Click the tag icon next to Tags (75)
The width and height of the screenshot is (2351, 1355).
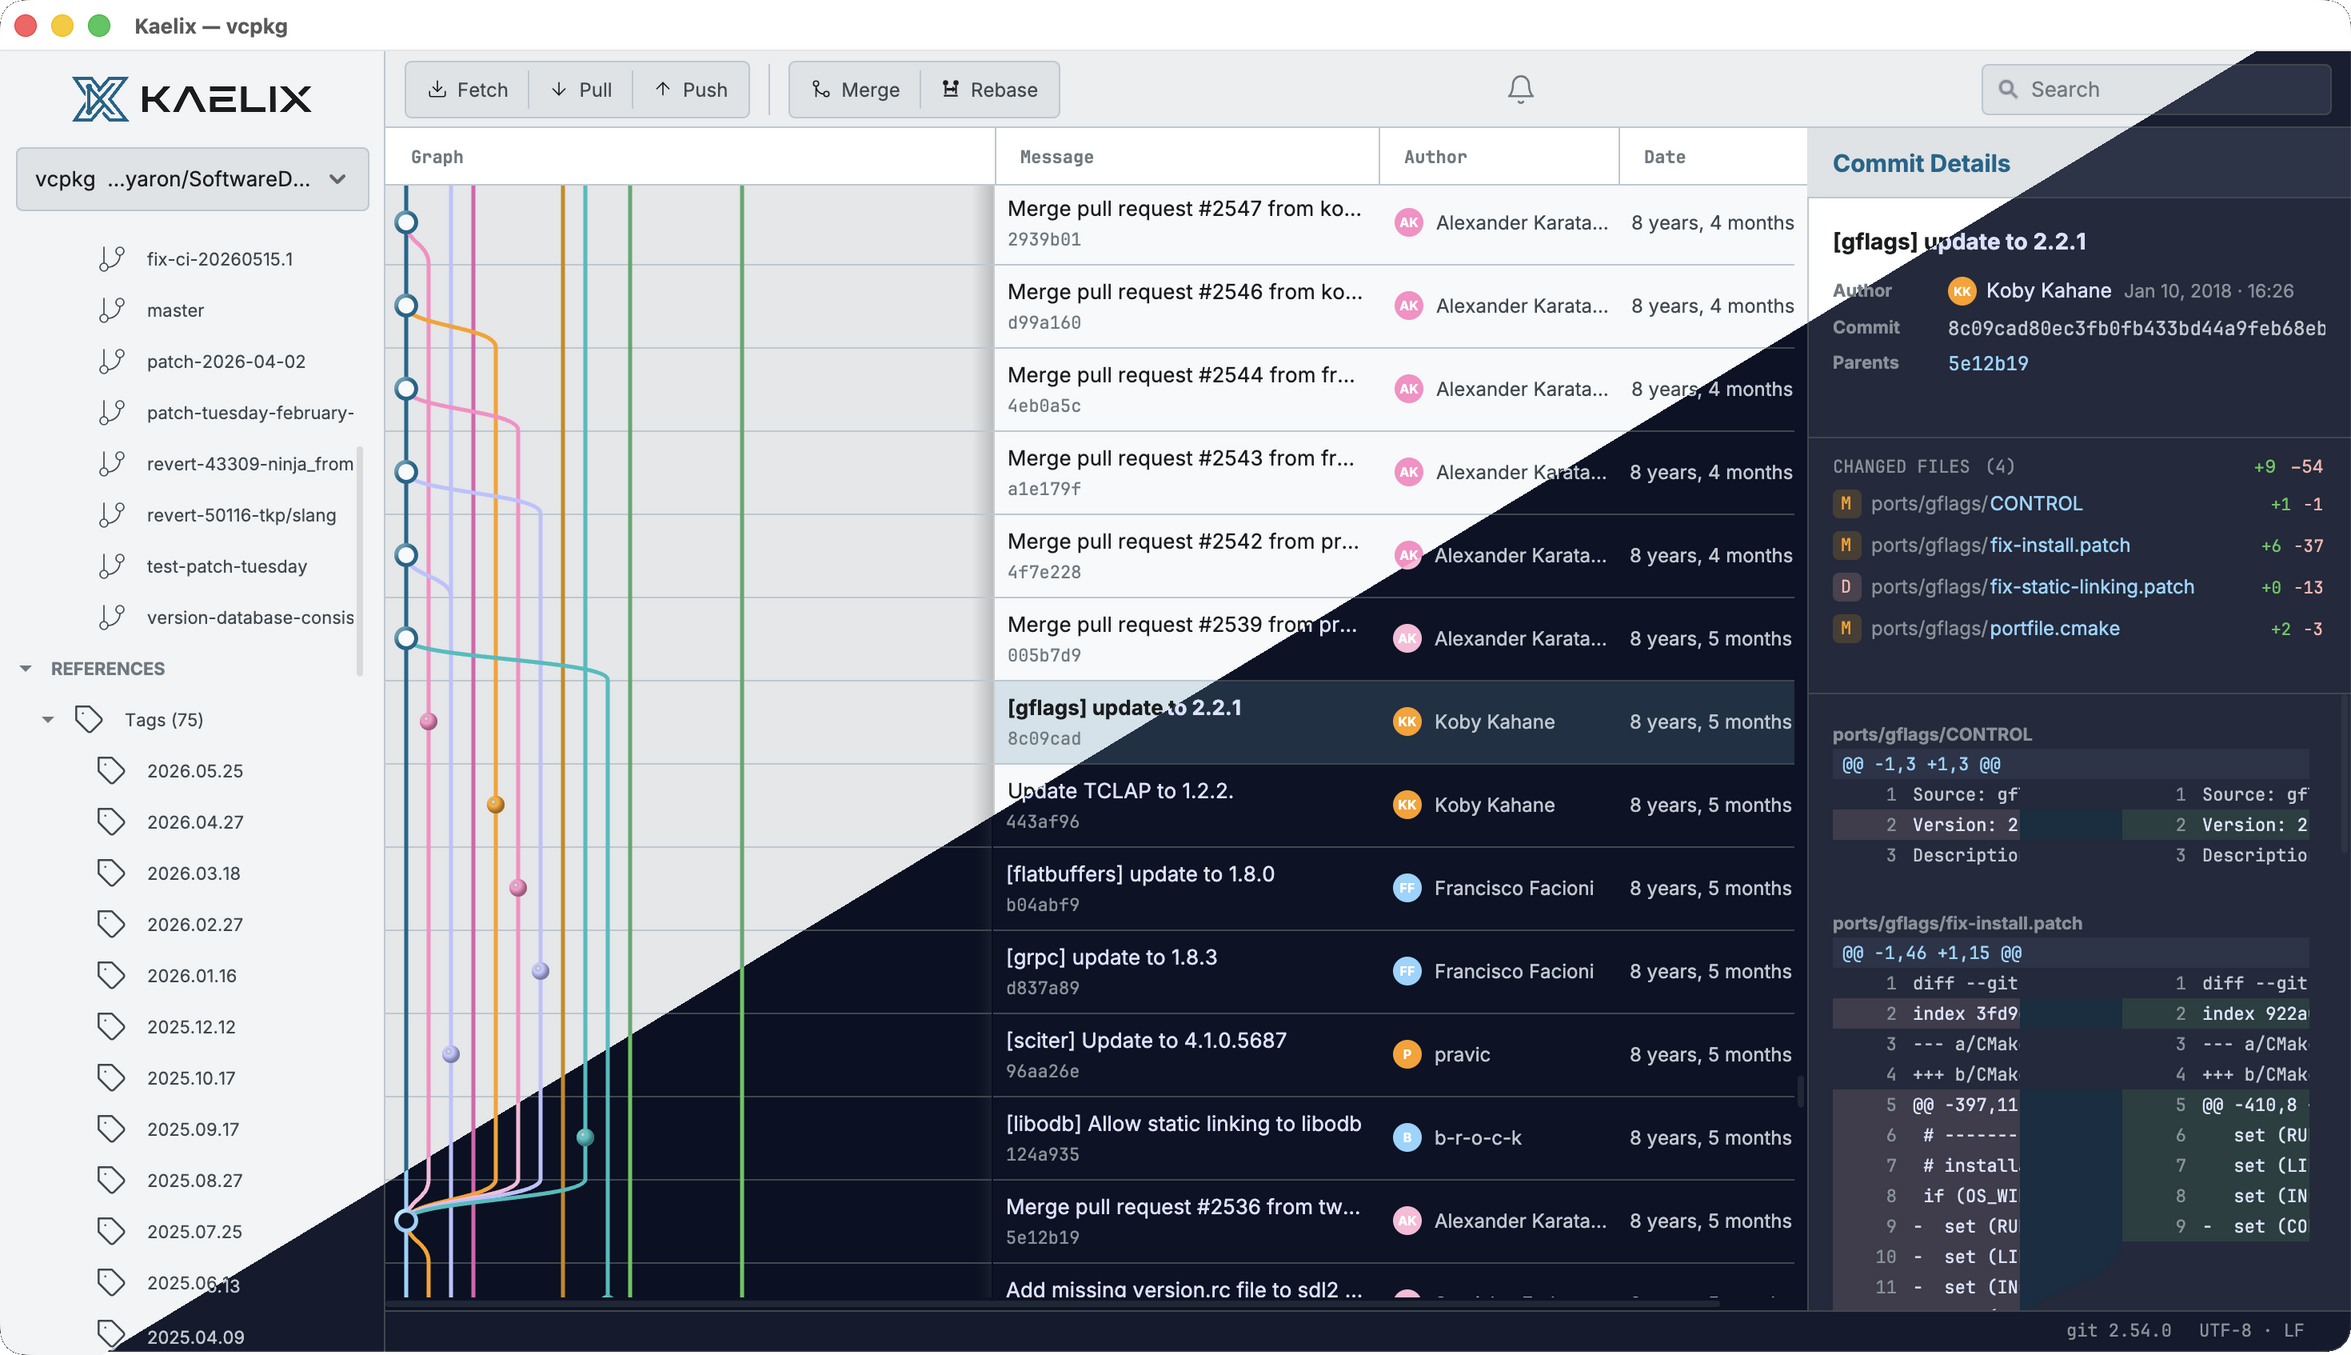(x=89, y=719)
